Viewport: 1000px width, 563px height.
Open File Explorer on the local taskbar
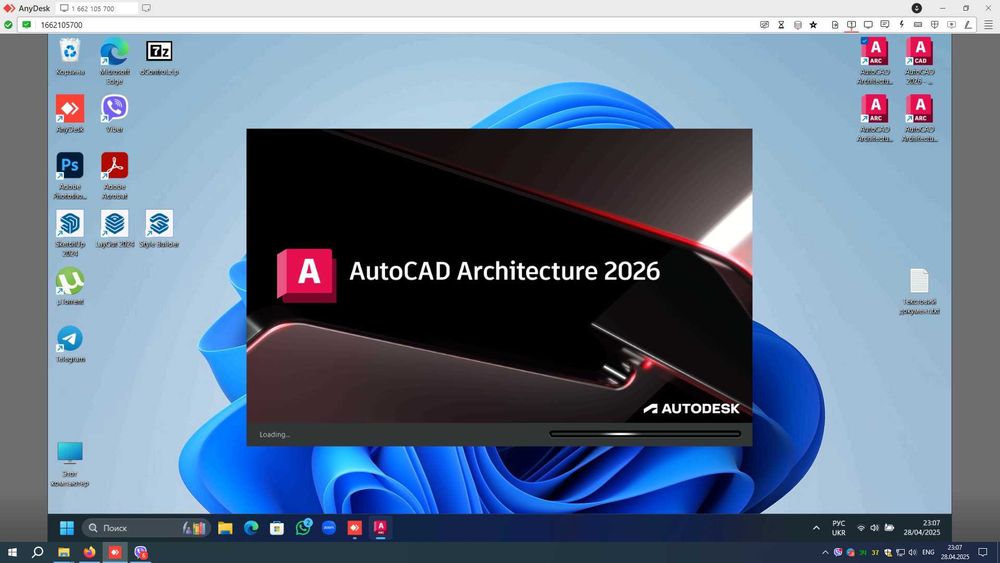[x=64, y=552]
